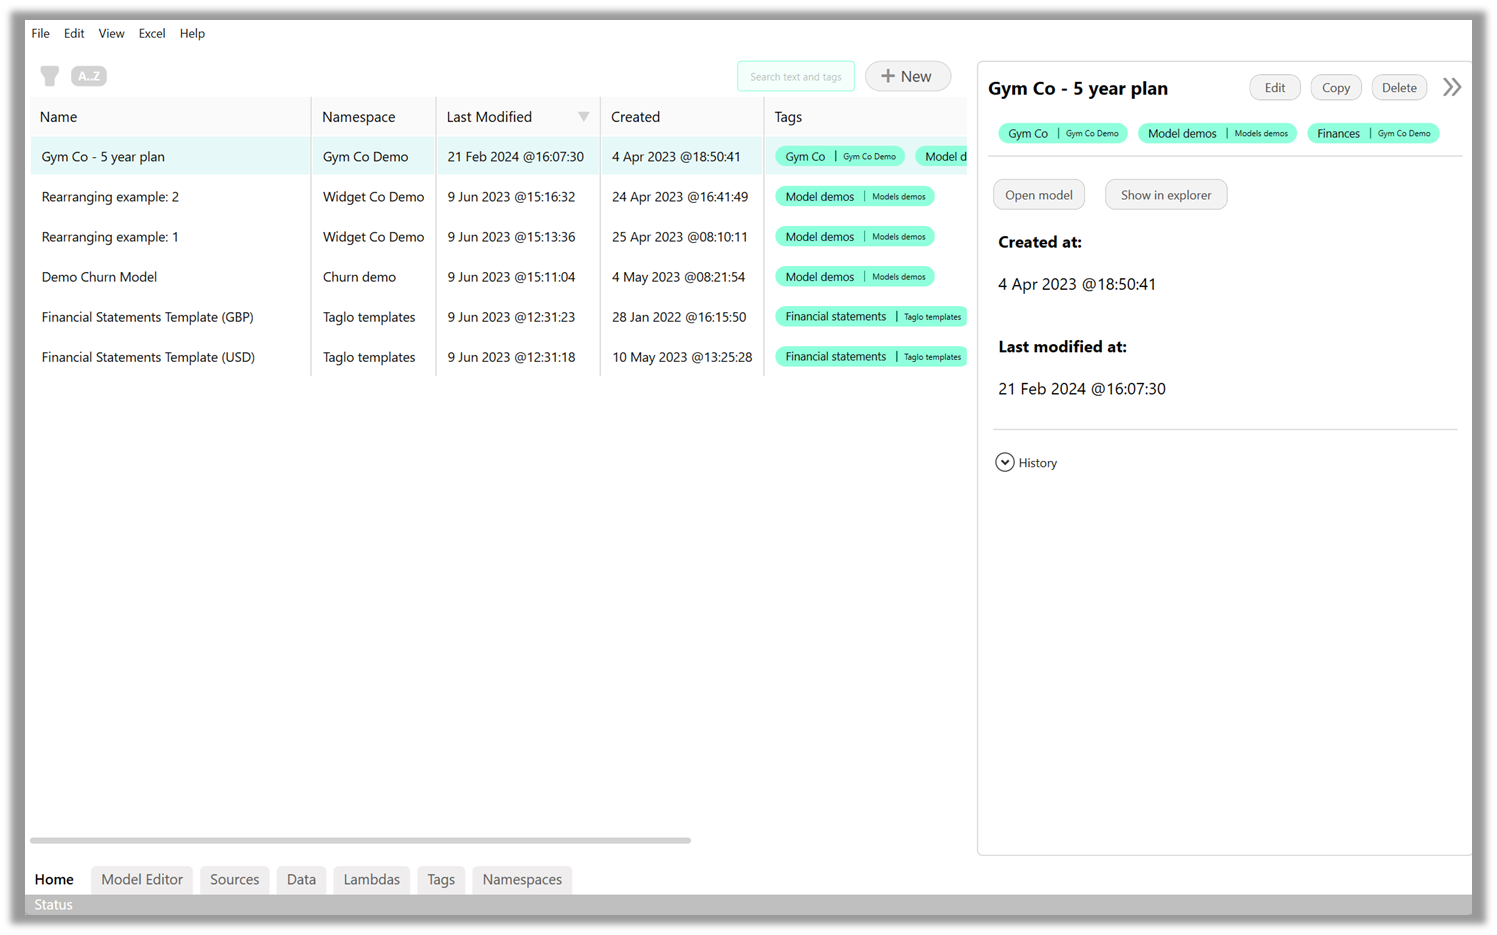Click the History circular chevron icon

click(1004, 462)
